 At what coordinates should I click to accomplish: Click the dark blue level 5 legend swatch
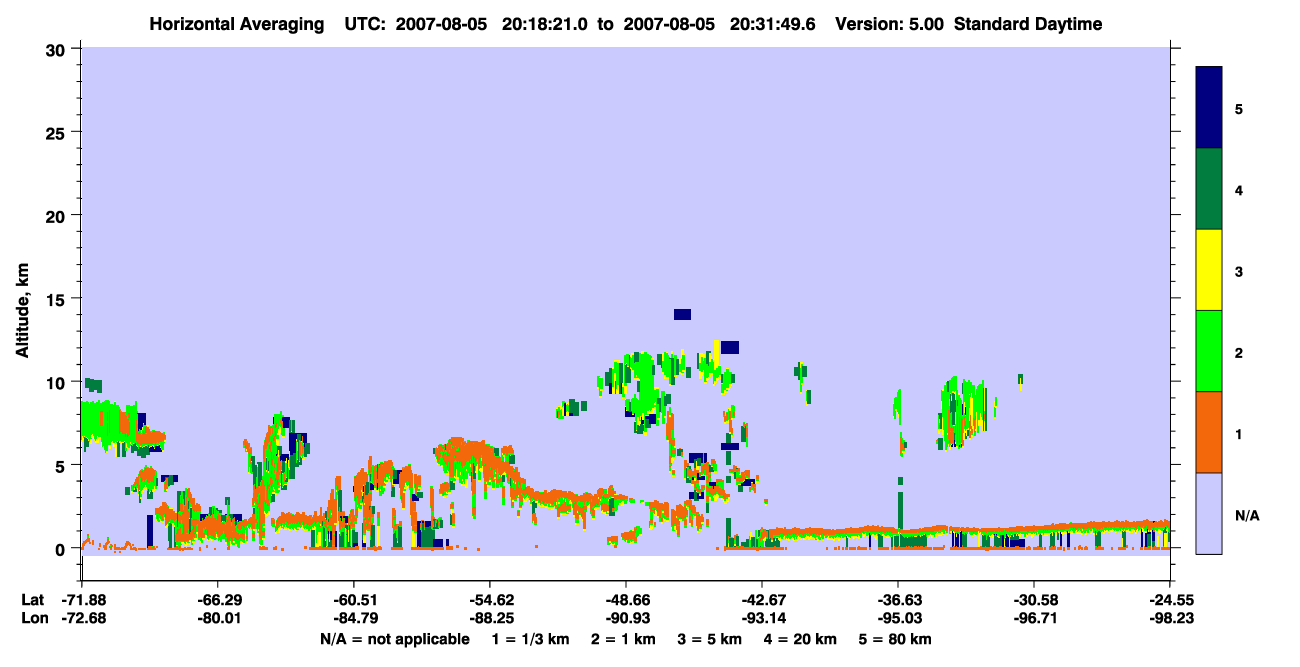[x=1209, y=108]
